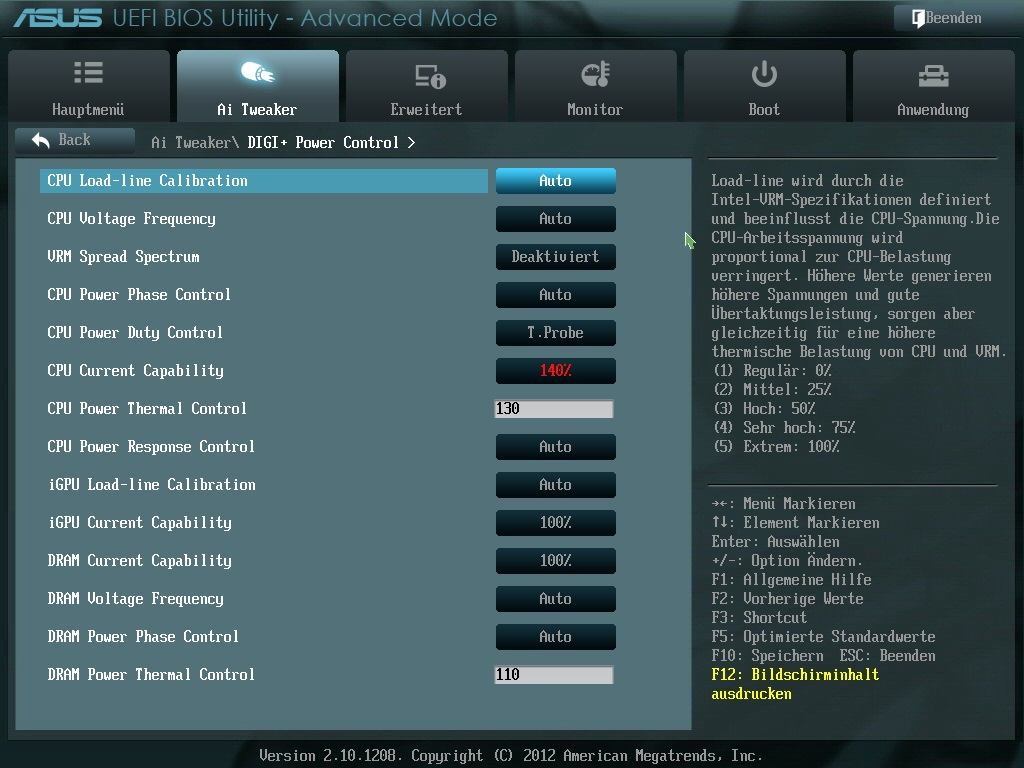The image size is (1024, 768).
Task: Open DRAM Current Capability 100% dropdown
Action: coord(555,560)
